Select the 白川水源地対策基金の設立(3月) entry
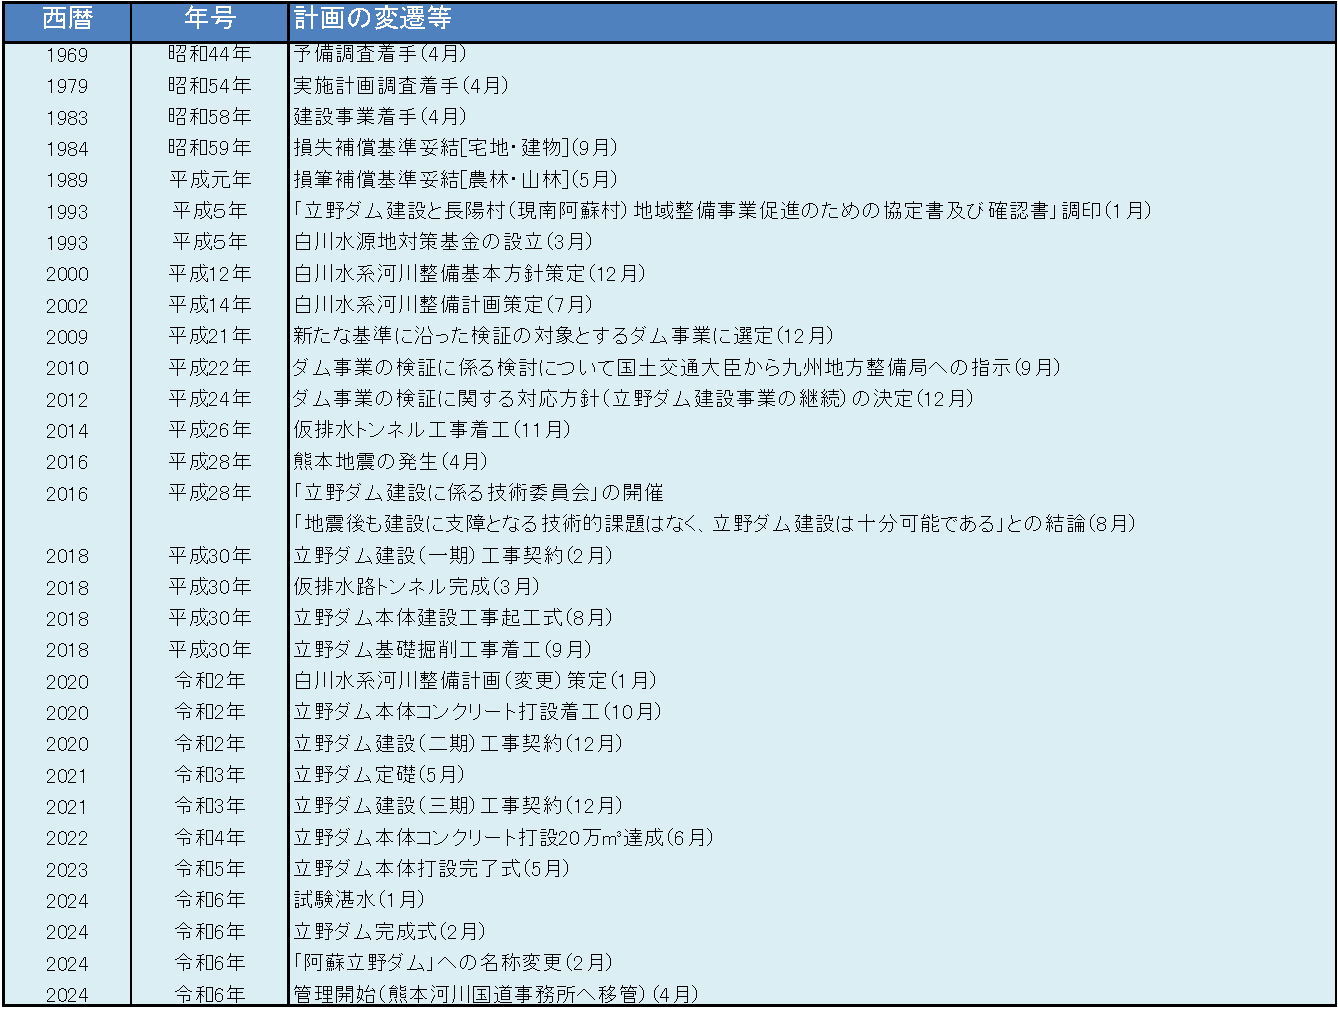Image resolution: width=1338 pixels, height=1010 pixels. coord(443,242)
